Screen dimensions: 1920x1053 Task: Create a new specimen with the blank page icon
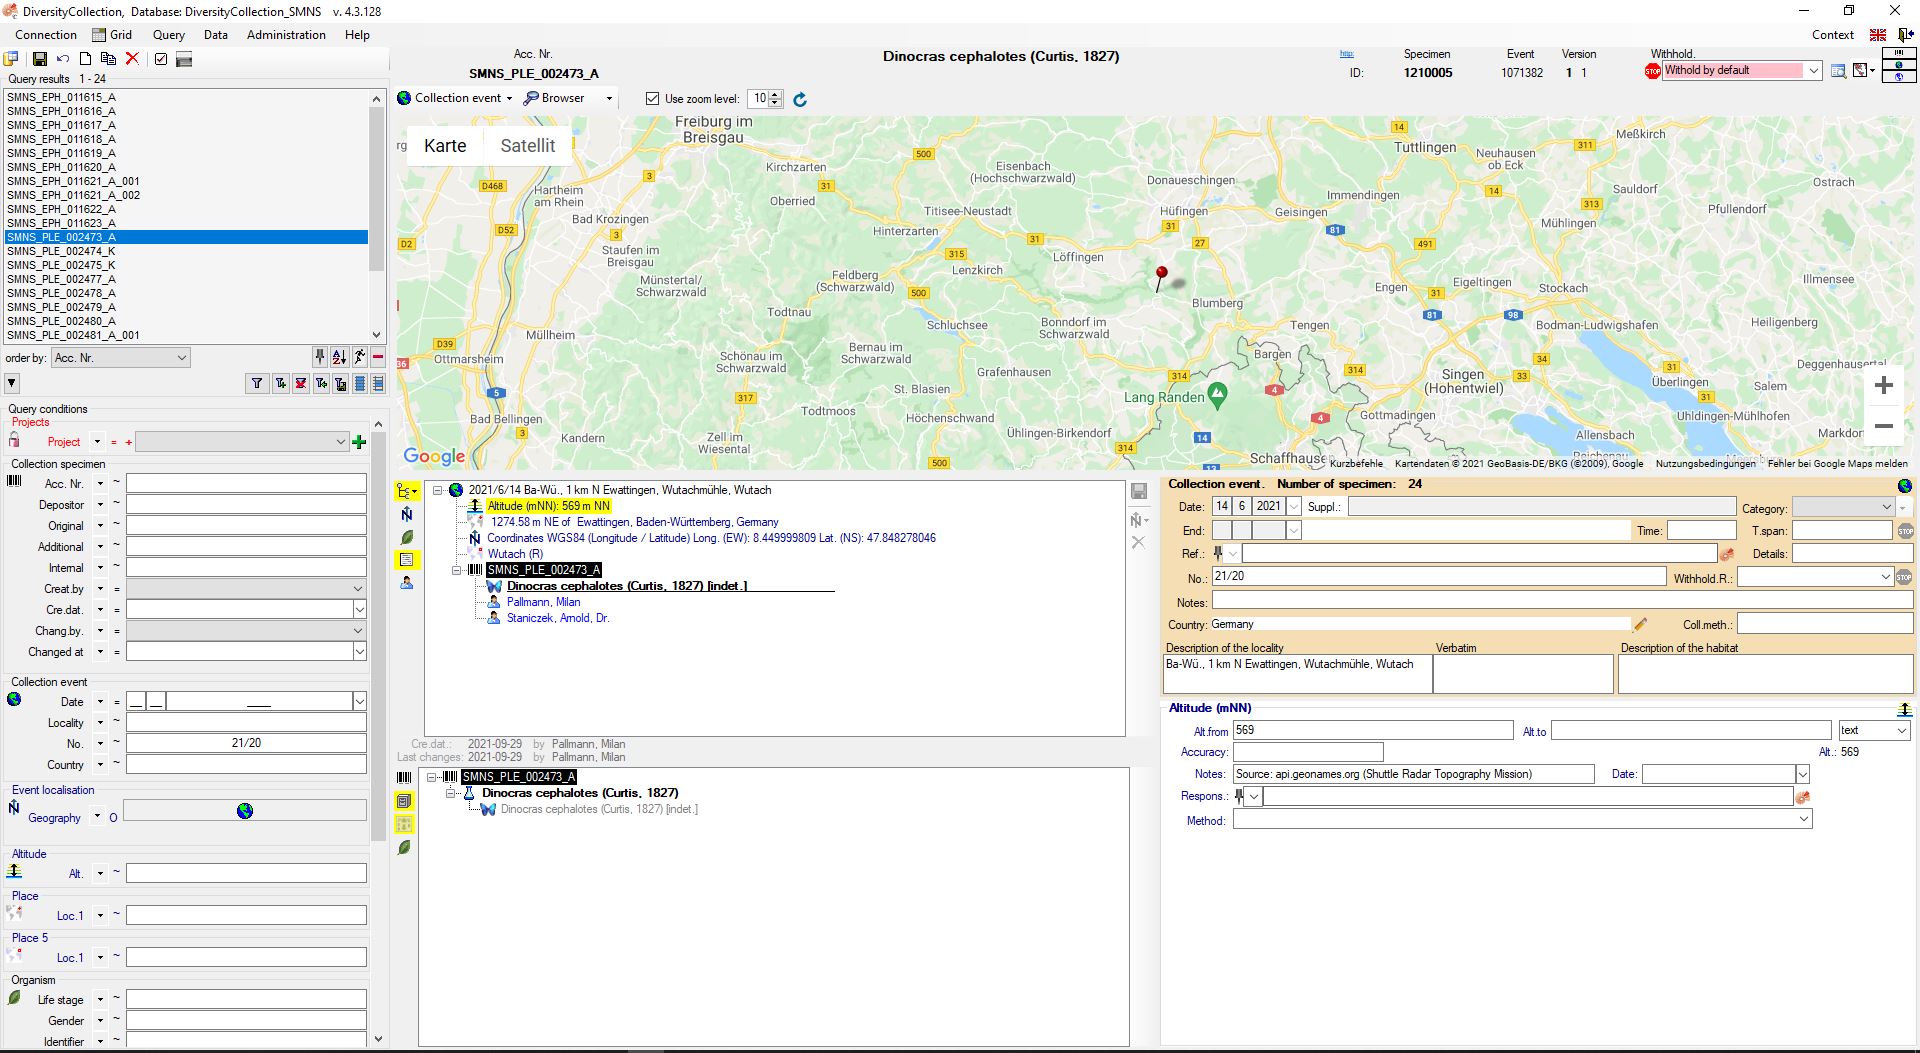pos(86,59)
